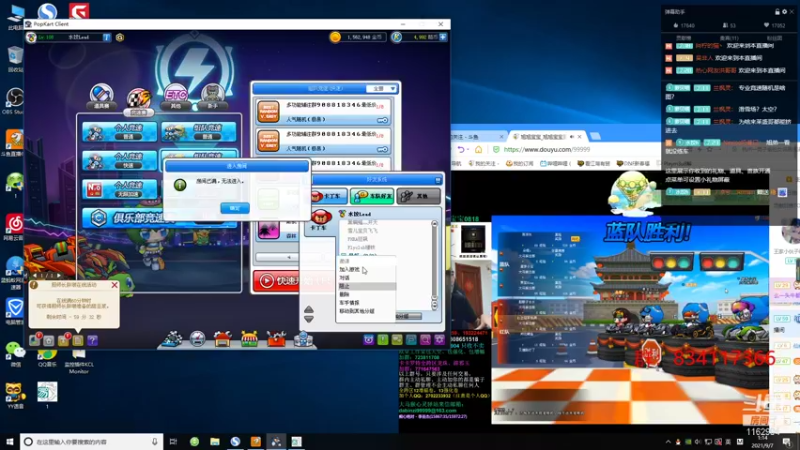Choose the second-row individual speed race button

click(120, 160)
